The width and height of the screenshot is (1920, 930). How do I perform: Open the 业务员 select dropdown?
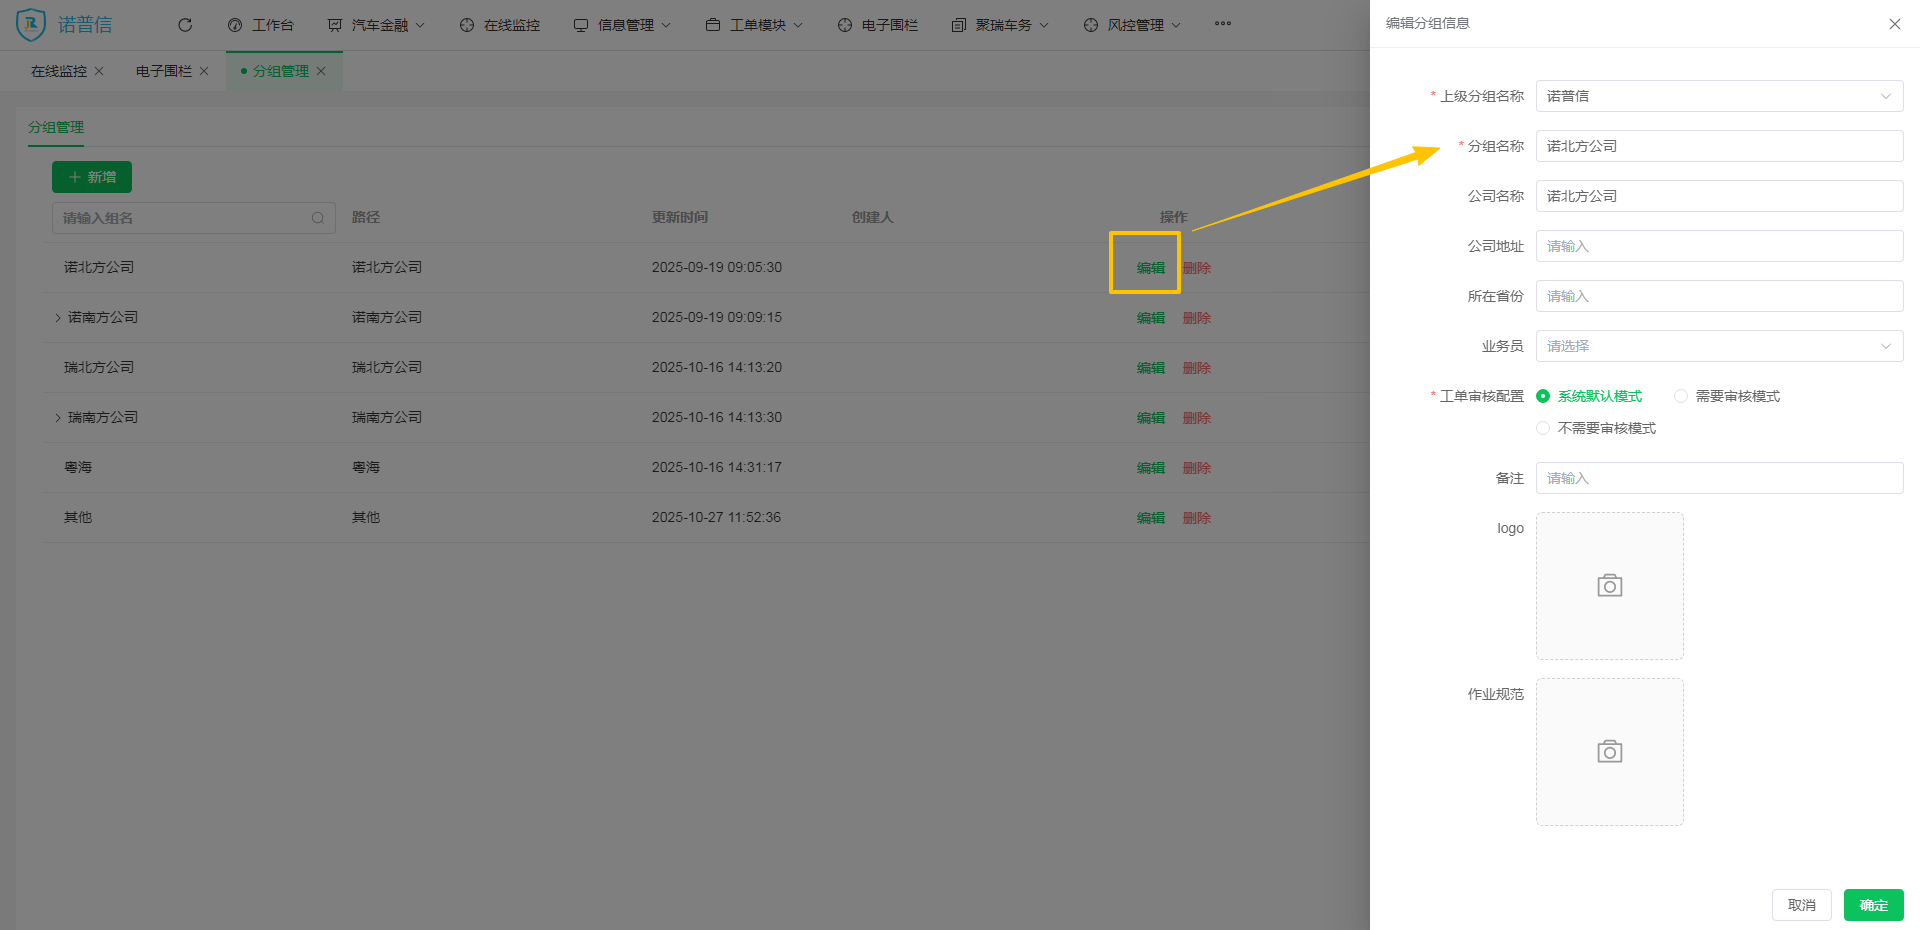(x=1718, y=346)
